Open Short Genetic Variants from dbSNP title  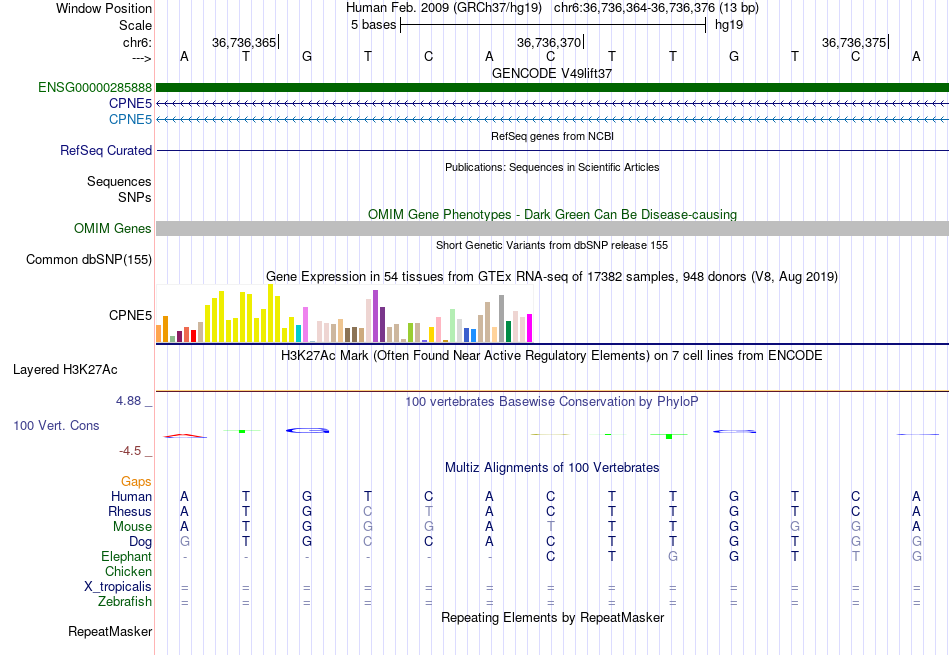tap(552, 245)
